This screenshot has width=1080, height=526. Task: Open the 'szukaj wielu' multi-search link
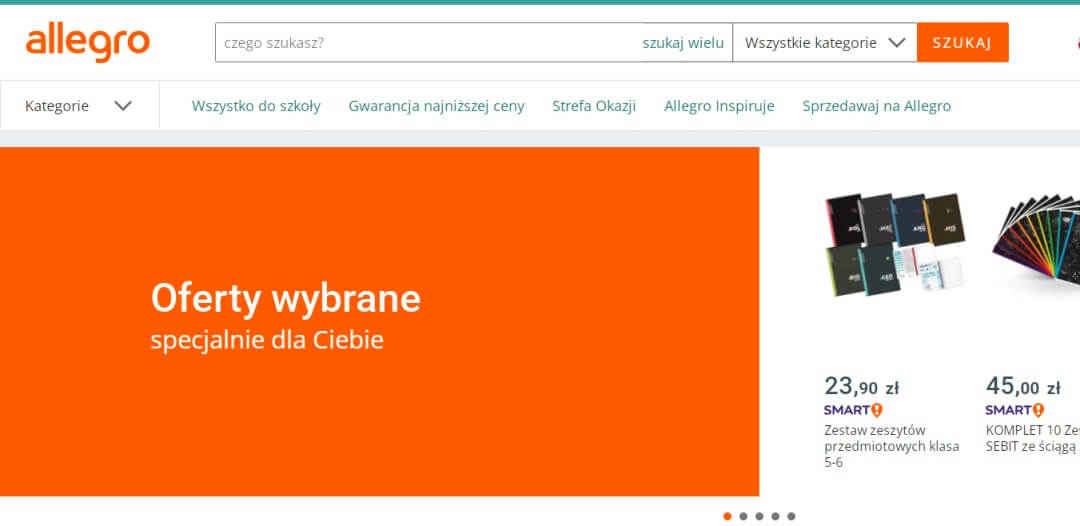tap(683, 43)
